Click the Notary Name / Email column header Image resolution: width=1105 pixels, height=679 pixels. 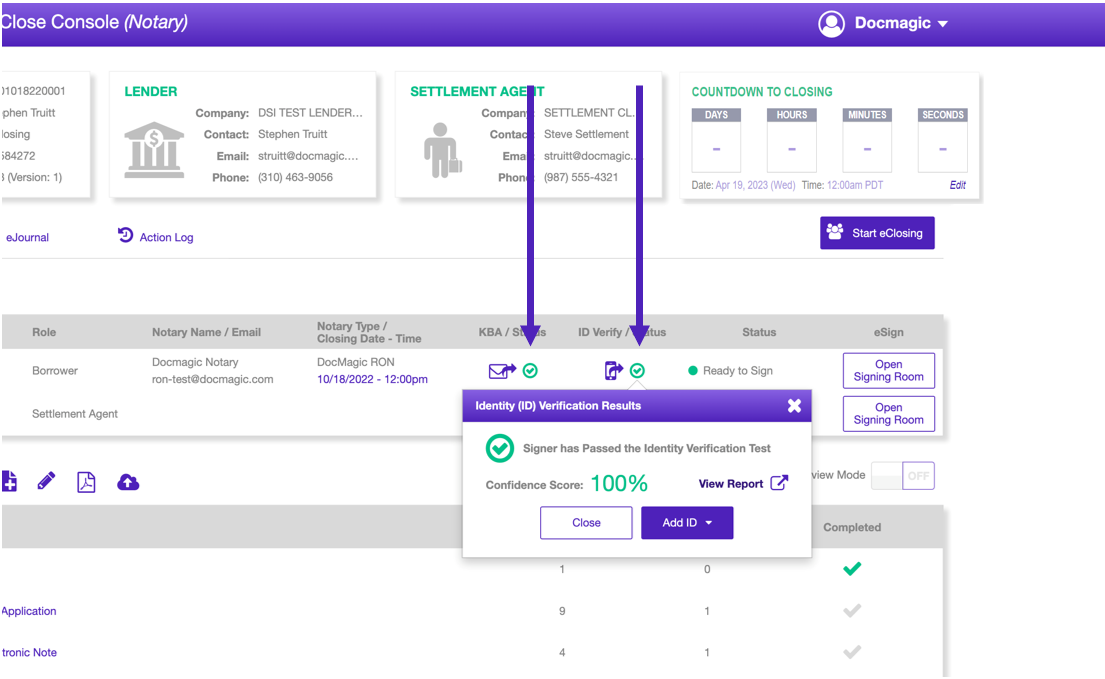[206, 332]
